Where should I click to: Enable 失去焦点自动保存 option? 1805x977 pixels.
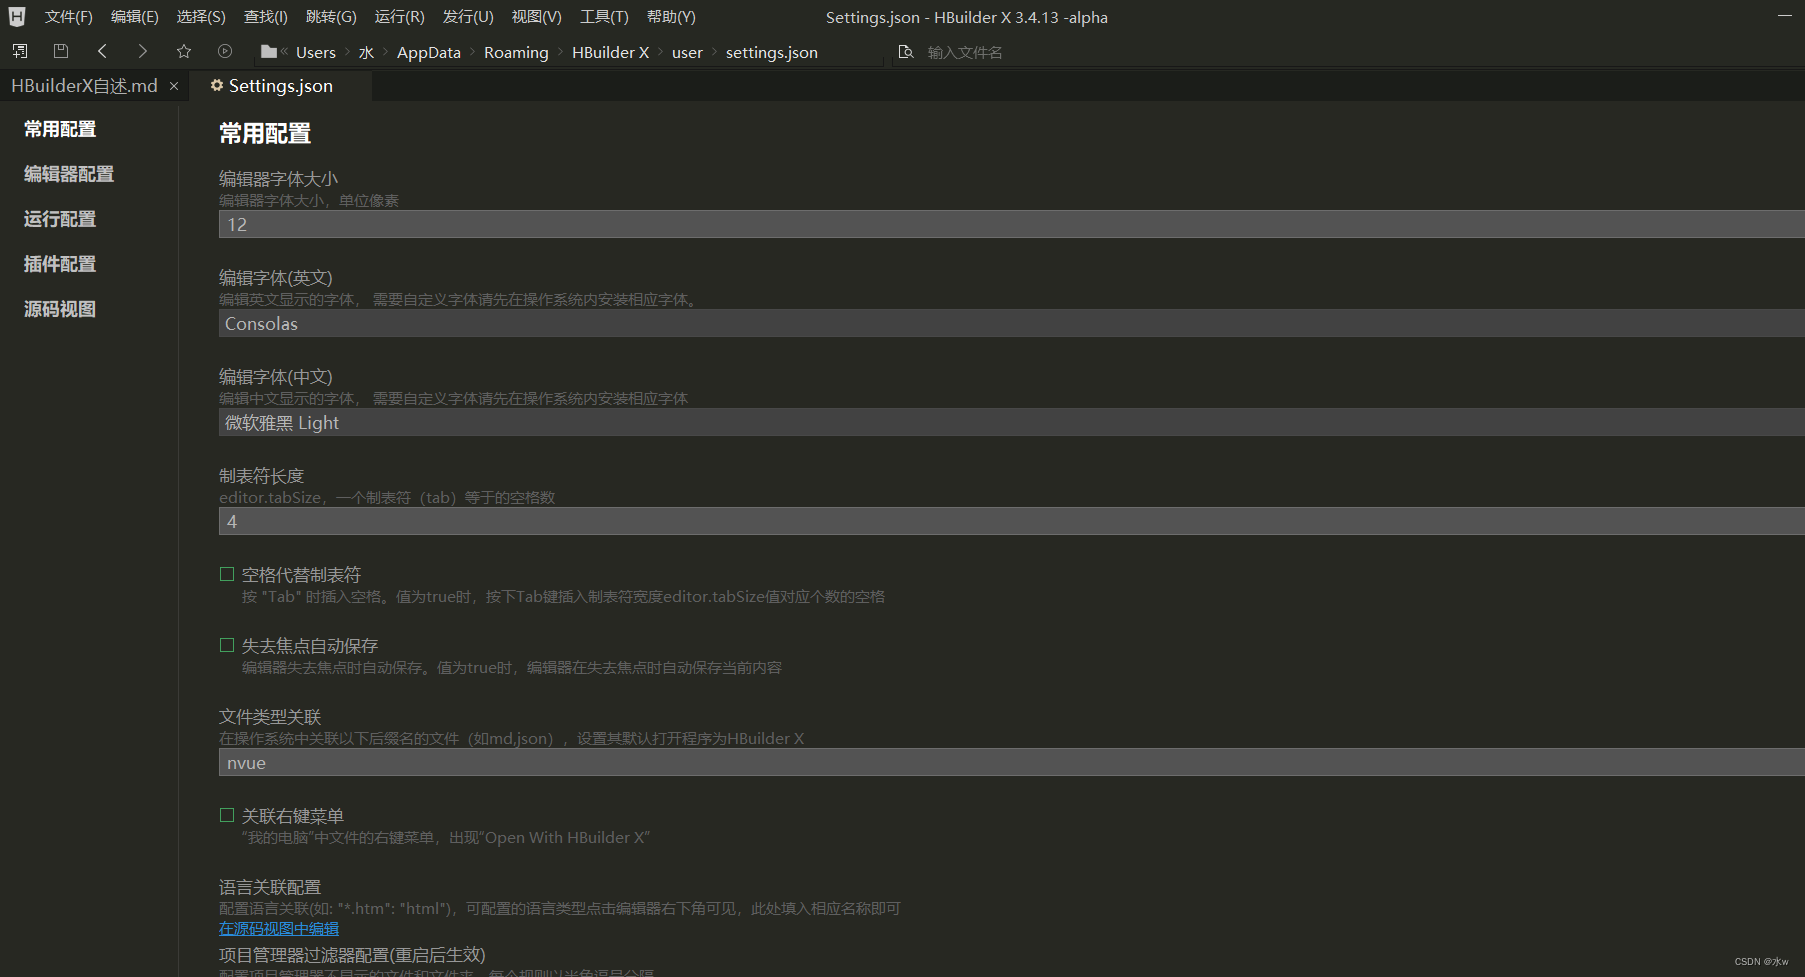[x=227, y=644]
